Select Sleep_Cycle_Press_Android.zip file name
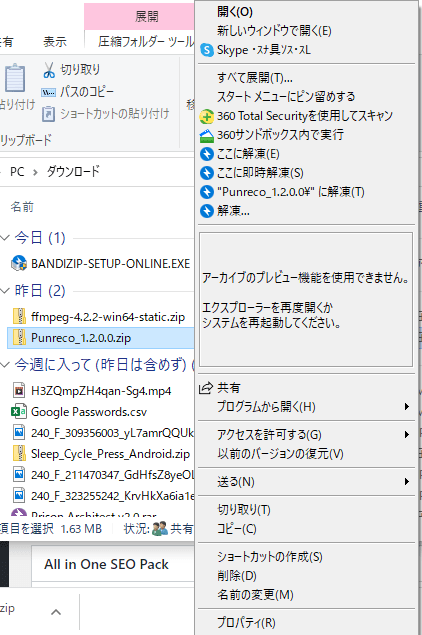The image size is (422, 635). 111,454
